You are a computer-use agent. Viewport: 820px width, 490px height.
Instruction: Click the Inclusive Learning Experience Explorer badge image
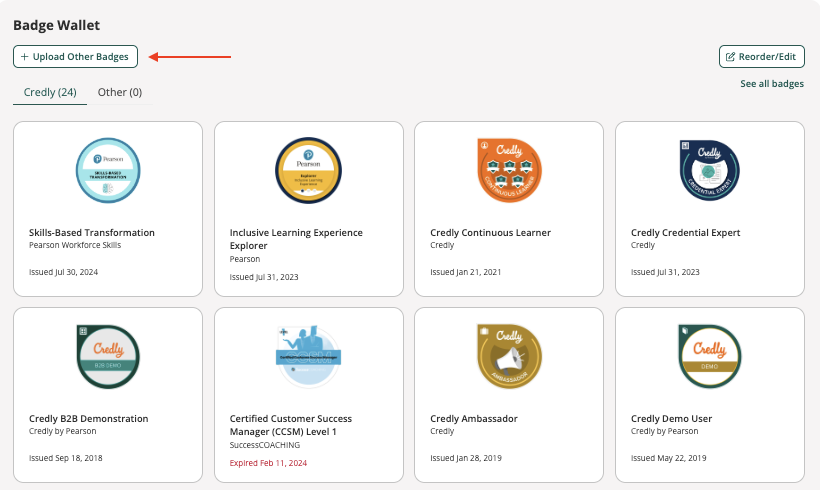pyautogui.click(x=309, y=170)
